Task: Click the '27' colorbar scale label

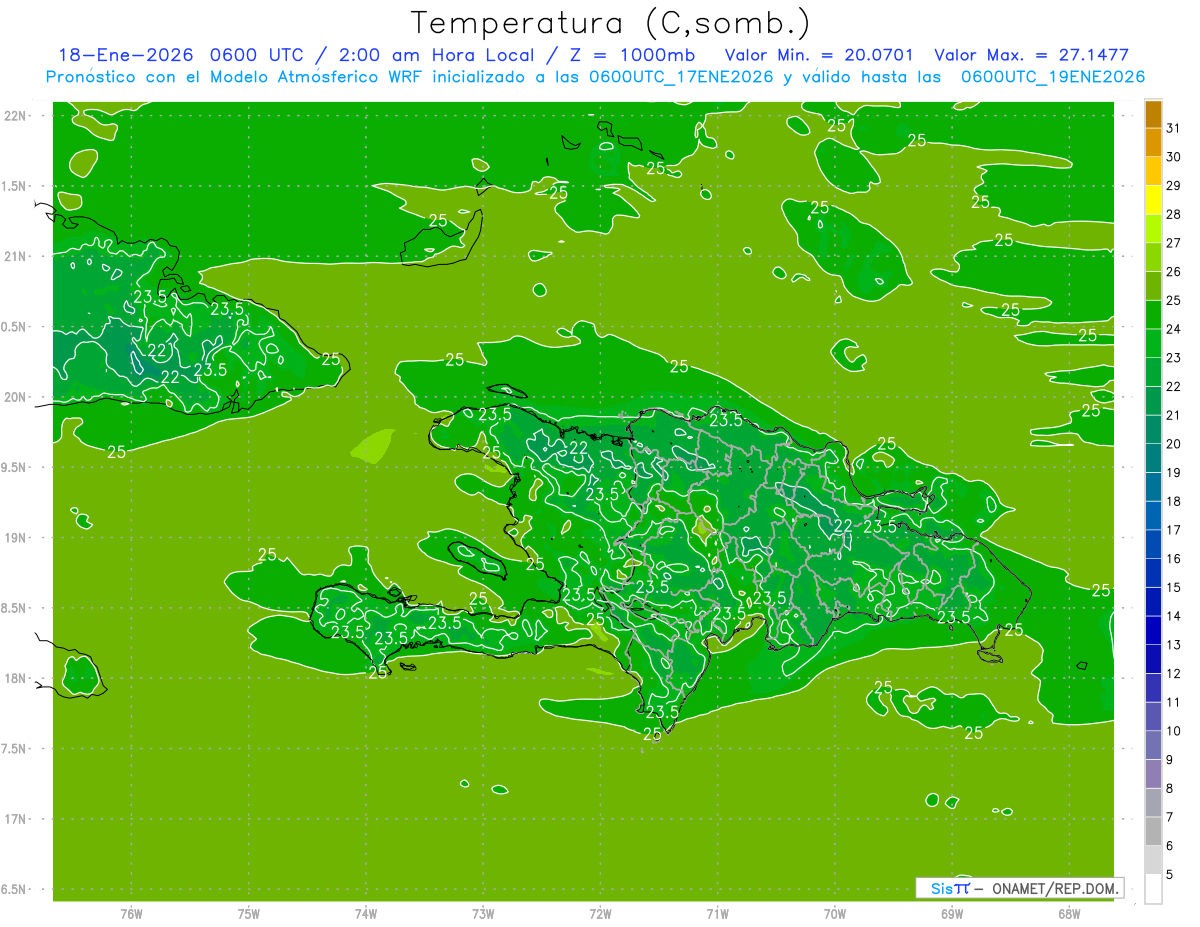Action: (1174, 243)
